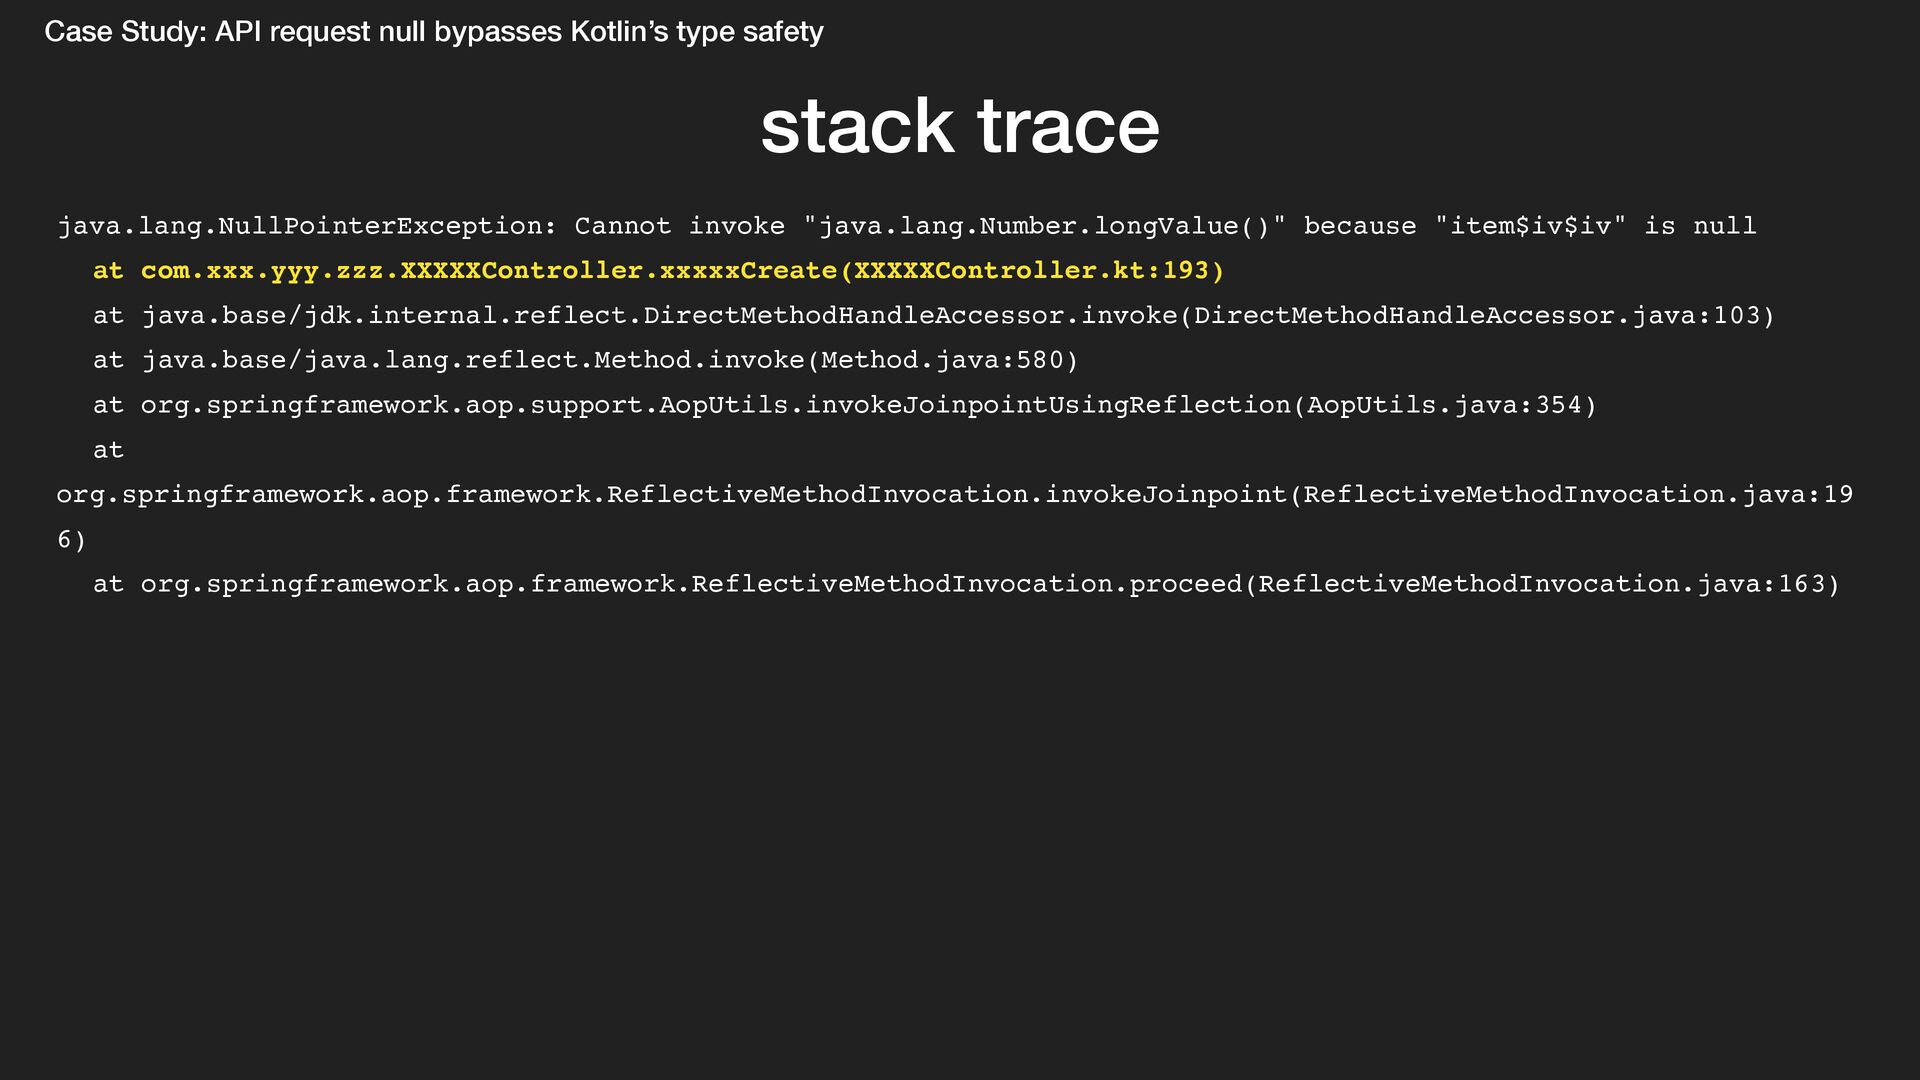The width and height of the screenshot is (1920, 1080).
Task: Click the highlighted yellow XXXXXController.xxxxxCreate line
Action: (x=658, y=271)
